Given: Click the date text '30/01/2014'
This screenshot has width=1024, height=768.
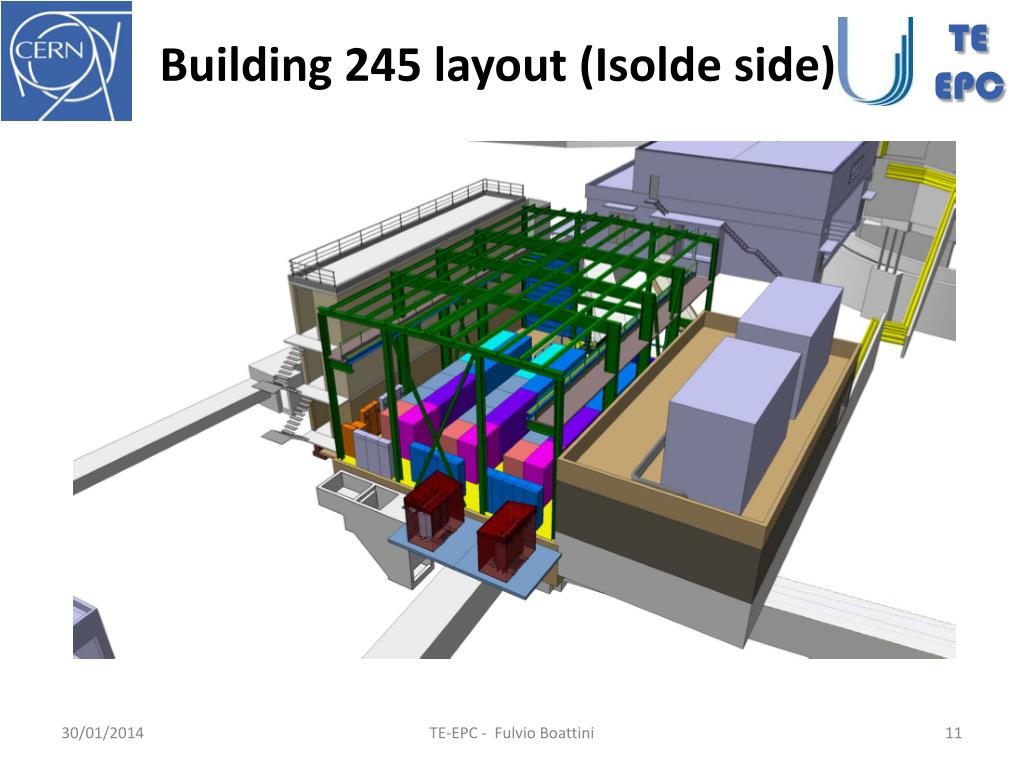Looking at the screenshot, I should tap(103, 733).
